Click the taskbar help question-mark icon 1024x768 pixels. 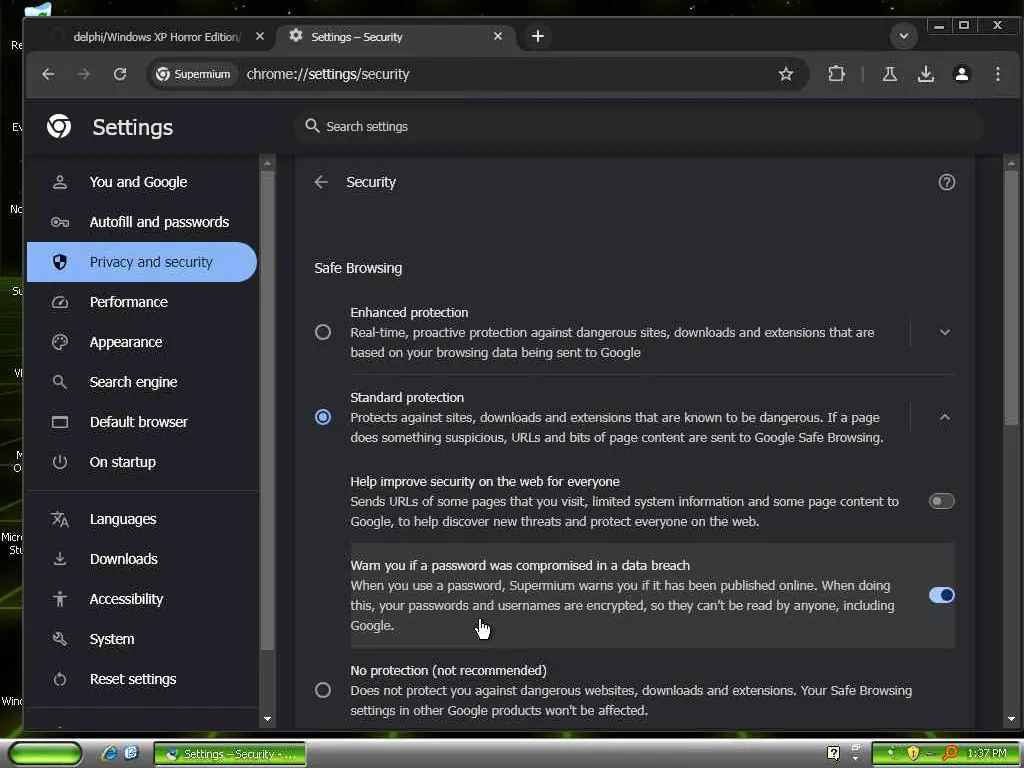(833, 754)
